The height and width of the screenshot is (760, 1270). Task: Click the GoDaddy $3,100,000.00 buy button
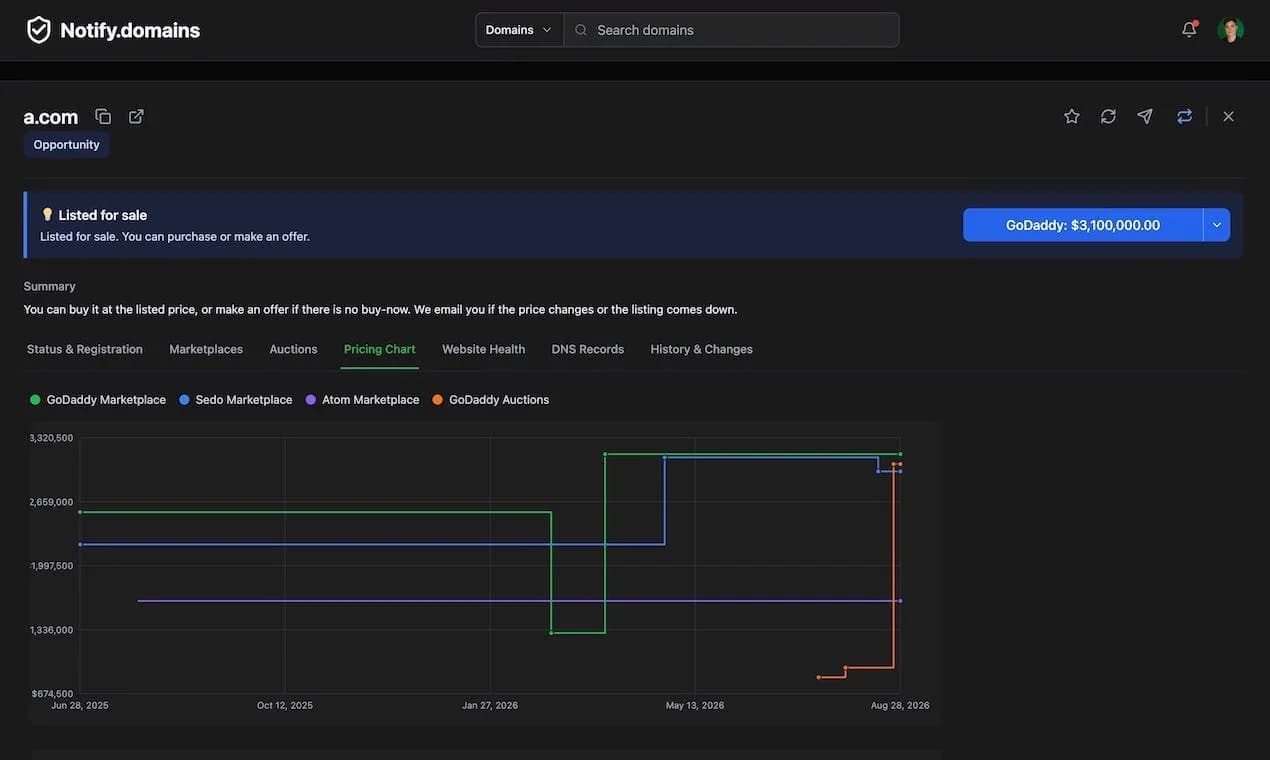click(1083, 225)
